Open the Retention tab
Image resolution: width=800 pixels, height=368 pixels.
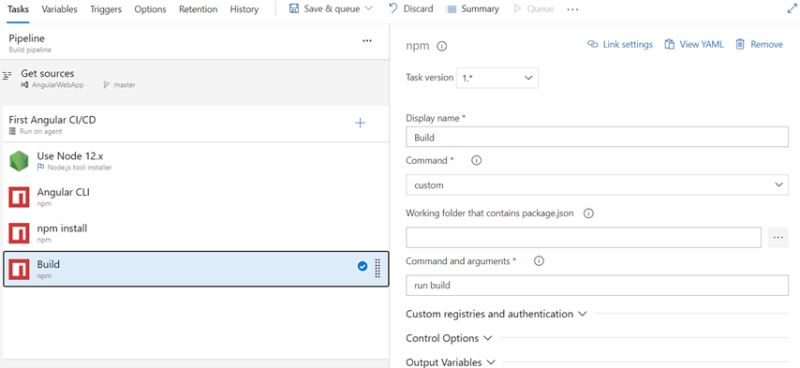(198, 9)
